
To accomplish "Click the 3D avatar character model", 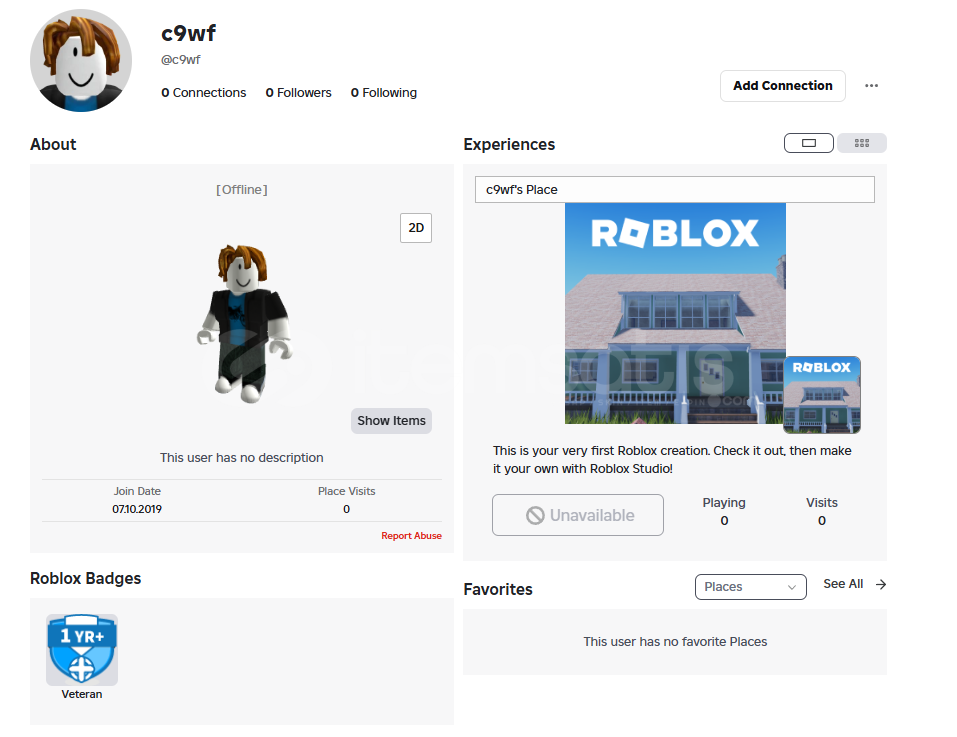I will coord(244,323).
